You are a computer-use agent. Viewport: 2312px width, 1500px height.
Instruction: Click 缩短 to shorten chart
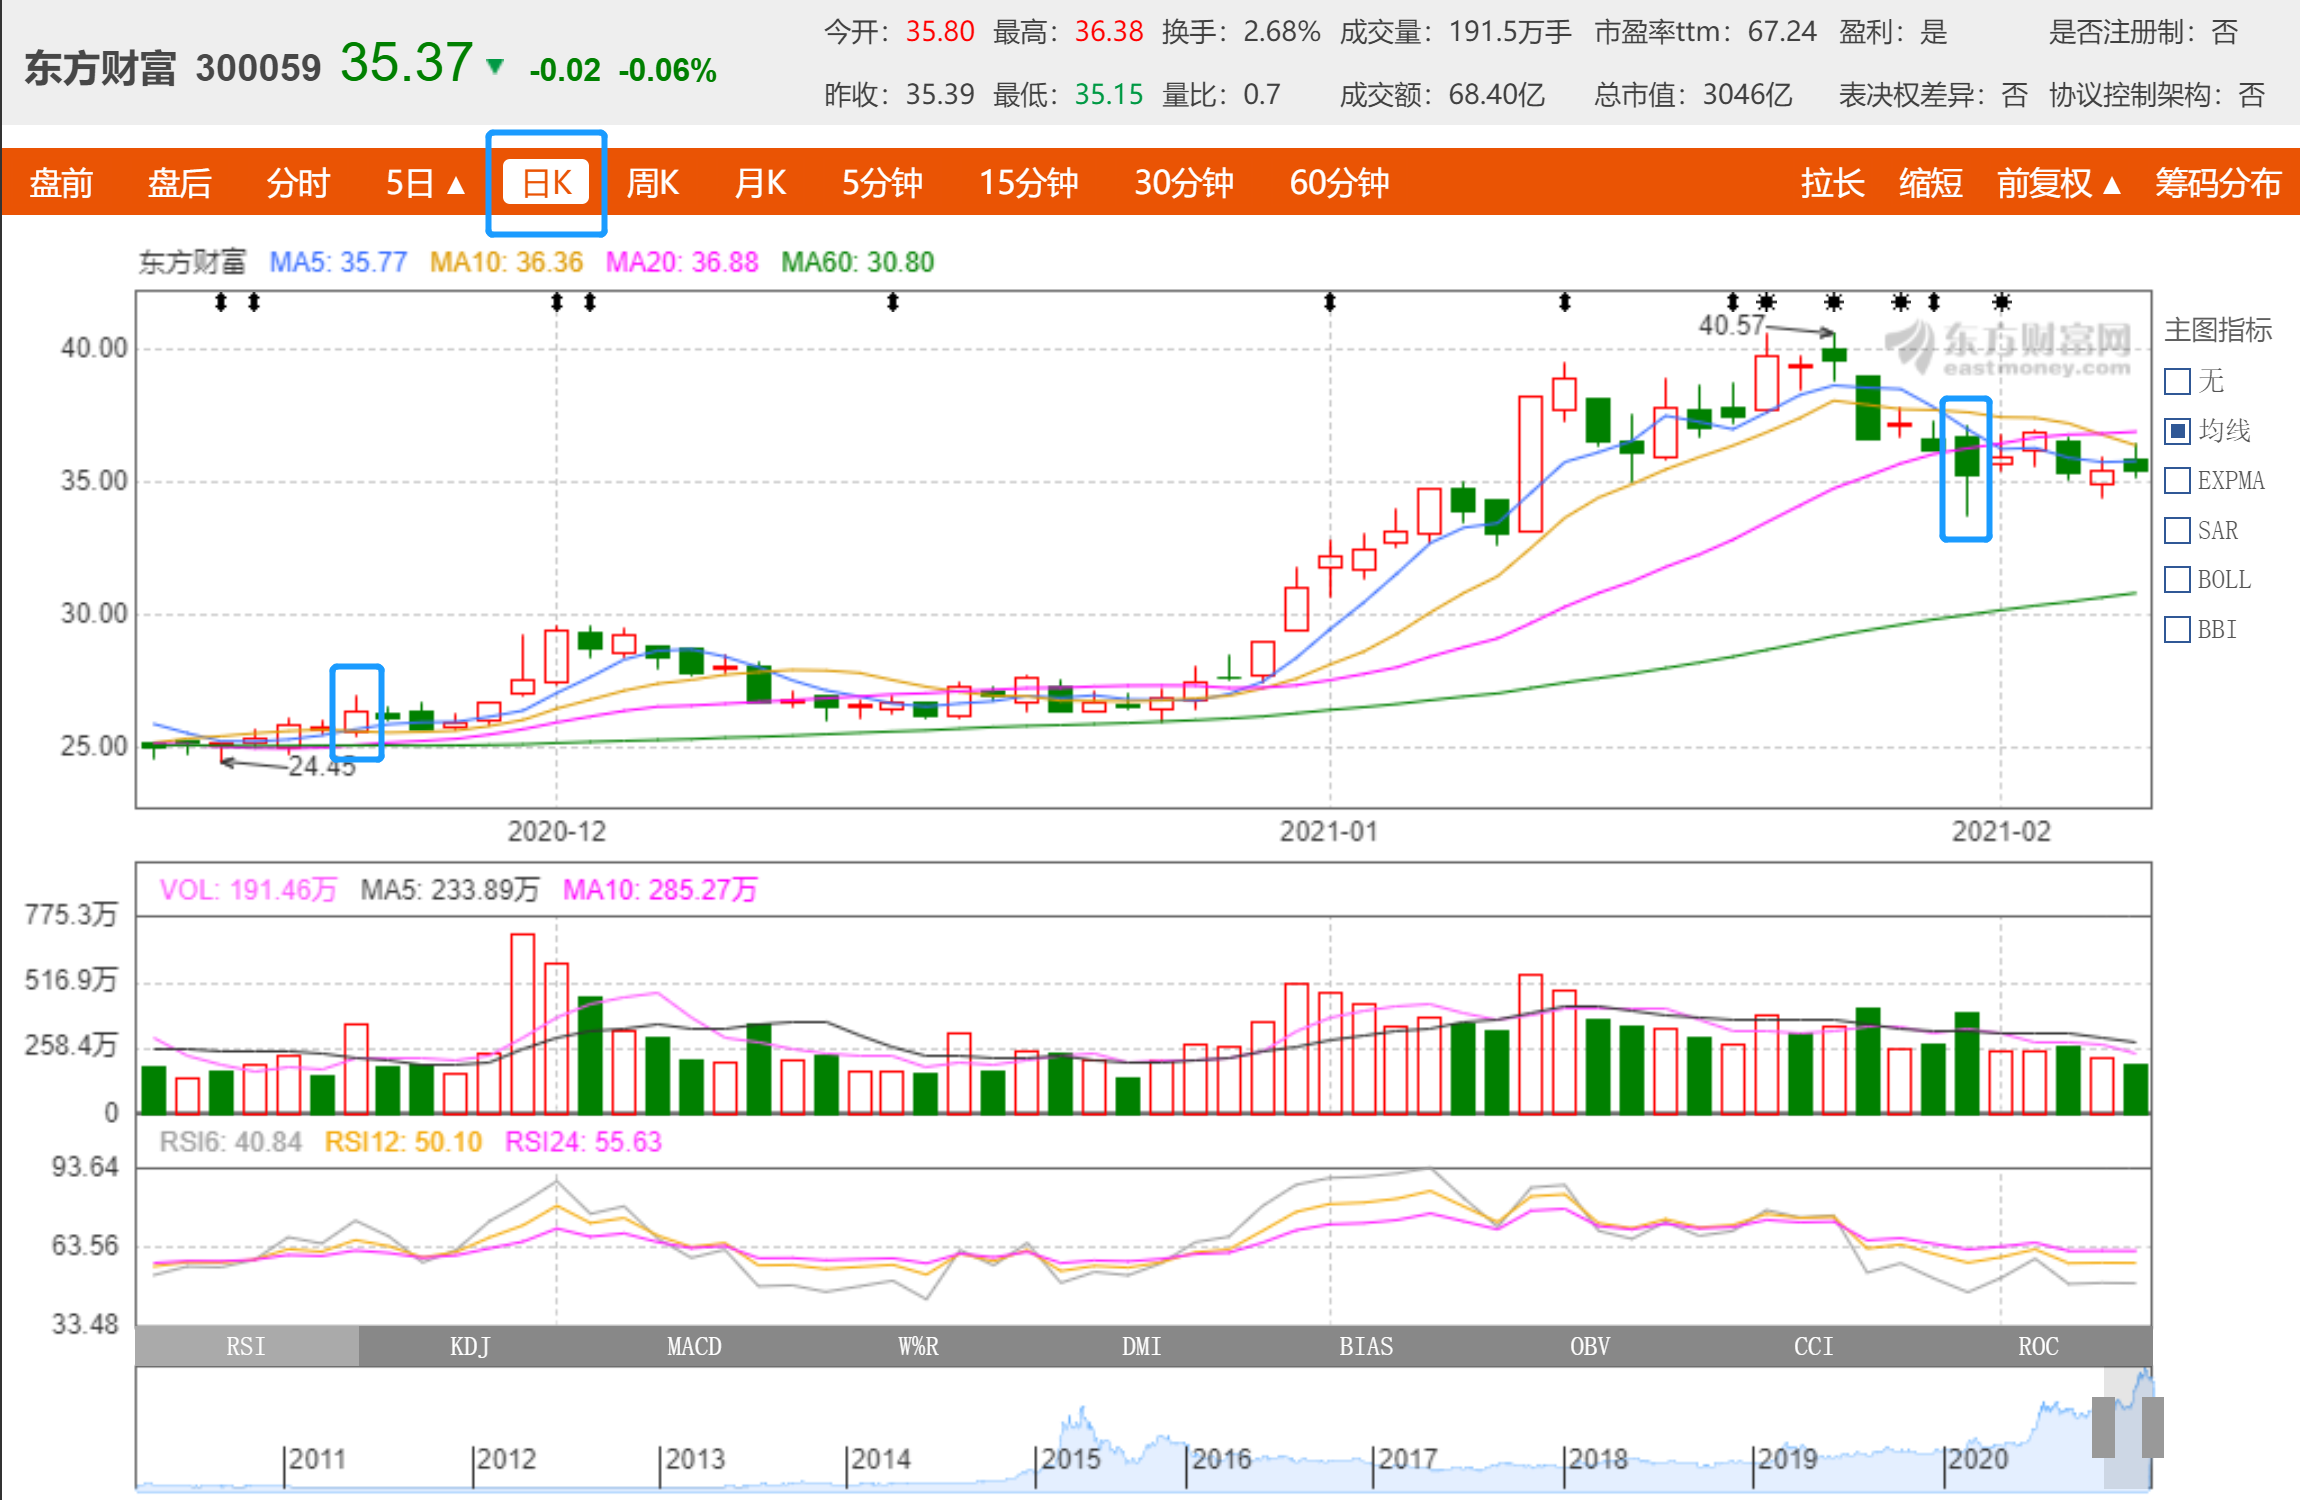coord(1930,183)
